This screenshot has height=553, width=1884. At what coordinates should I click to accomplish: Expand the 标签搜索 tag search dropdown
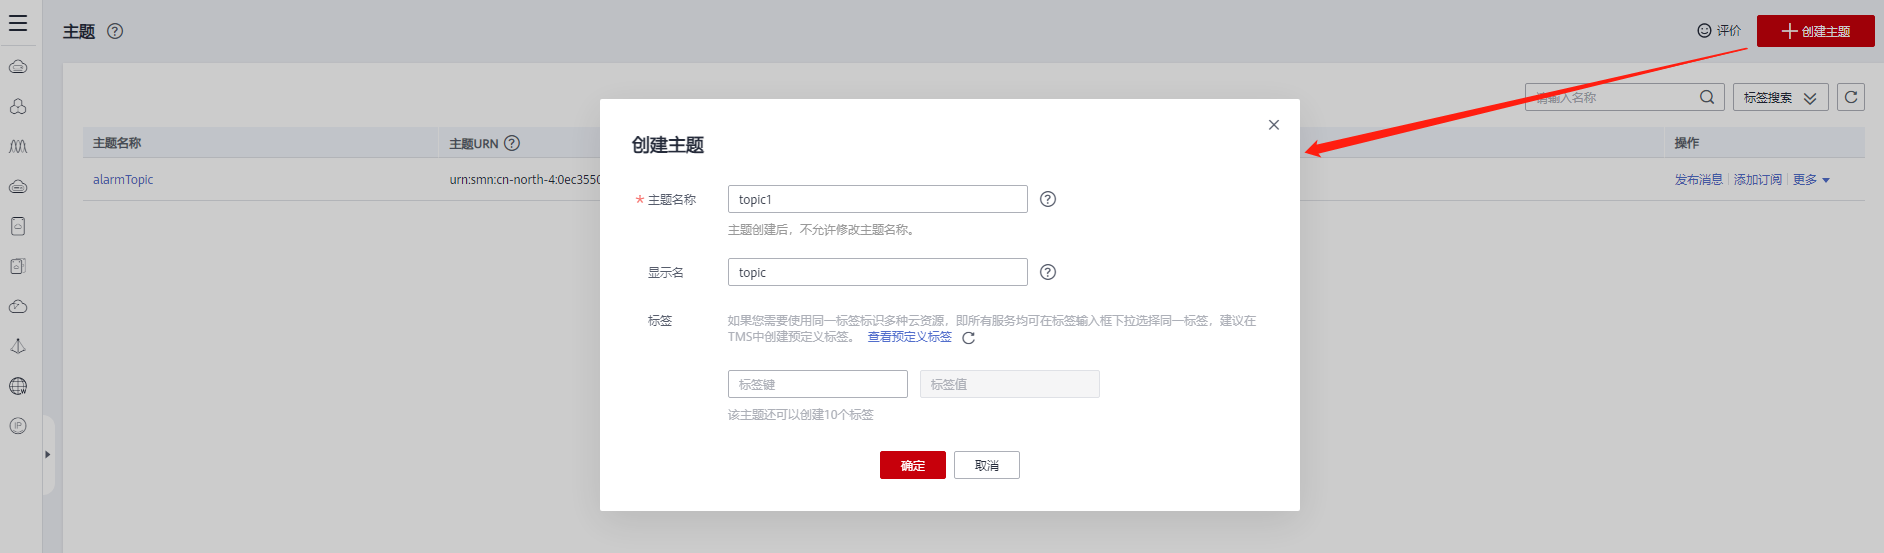point(1780,97)
